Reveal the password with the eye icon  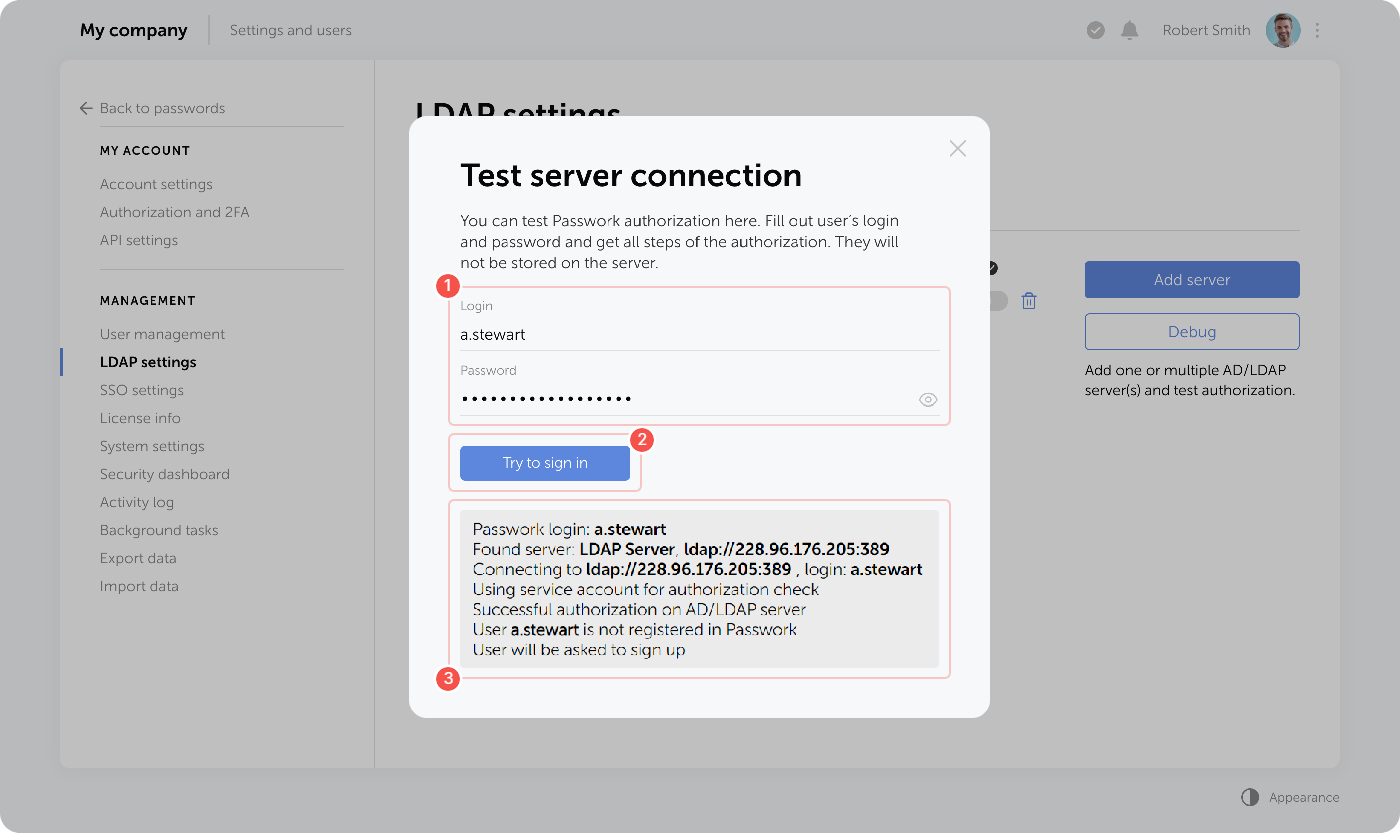pos(928,399)
